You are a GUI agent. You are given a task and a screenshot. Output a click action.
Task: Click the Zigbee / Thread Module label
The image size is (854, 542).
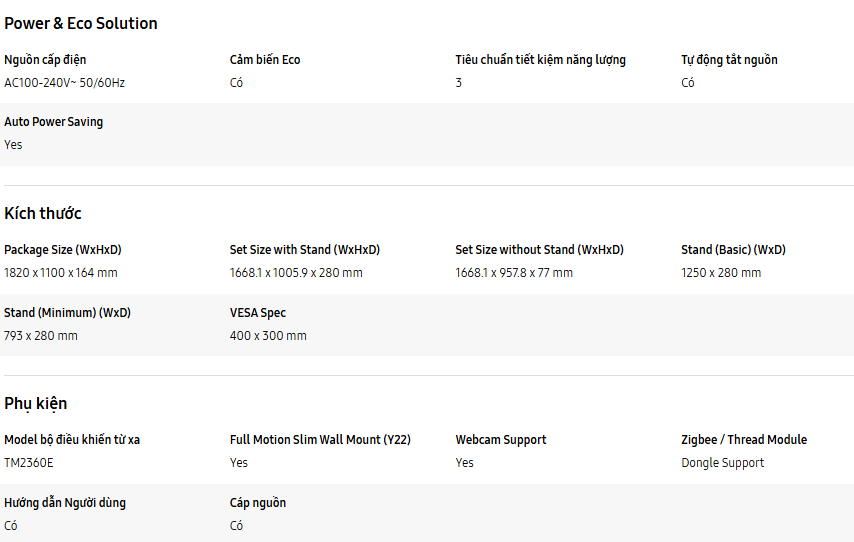pos(744,440)
